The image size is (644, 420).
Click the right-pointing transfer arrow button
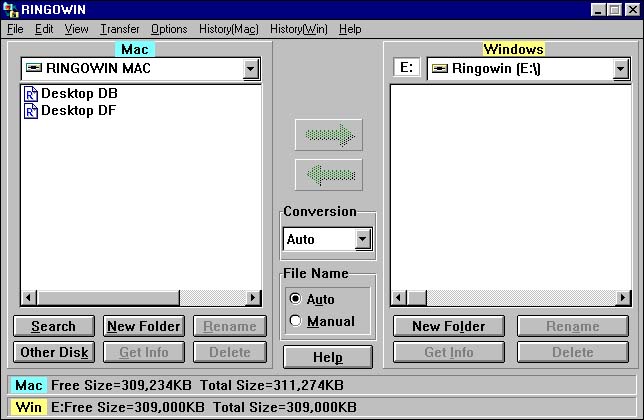328,135
